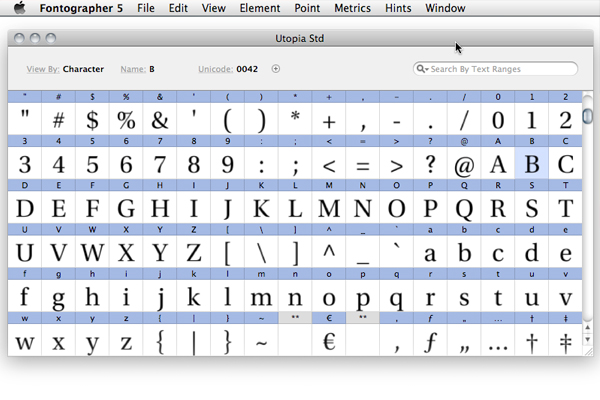
Task: Open the Element menu
Action: 260,8
